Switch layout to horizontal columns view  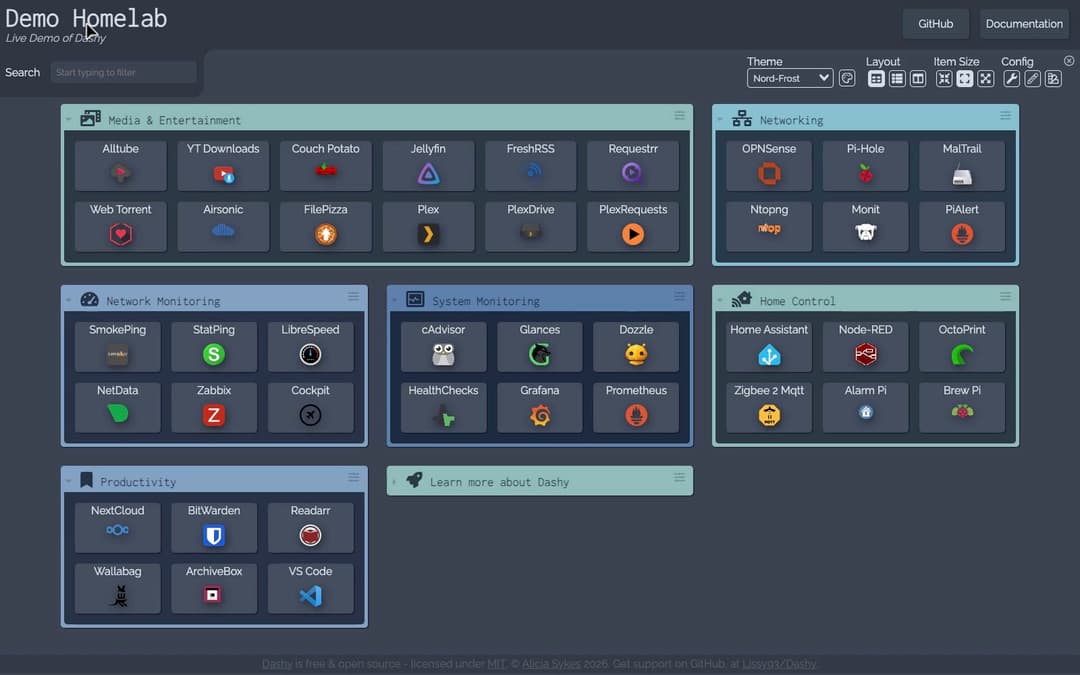click(x=917, y=79)
